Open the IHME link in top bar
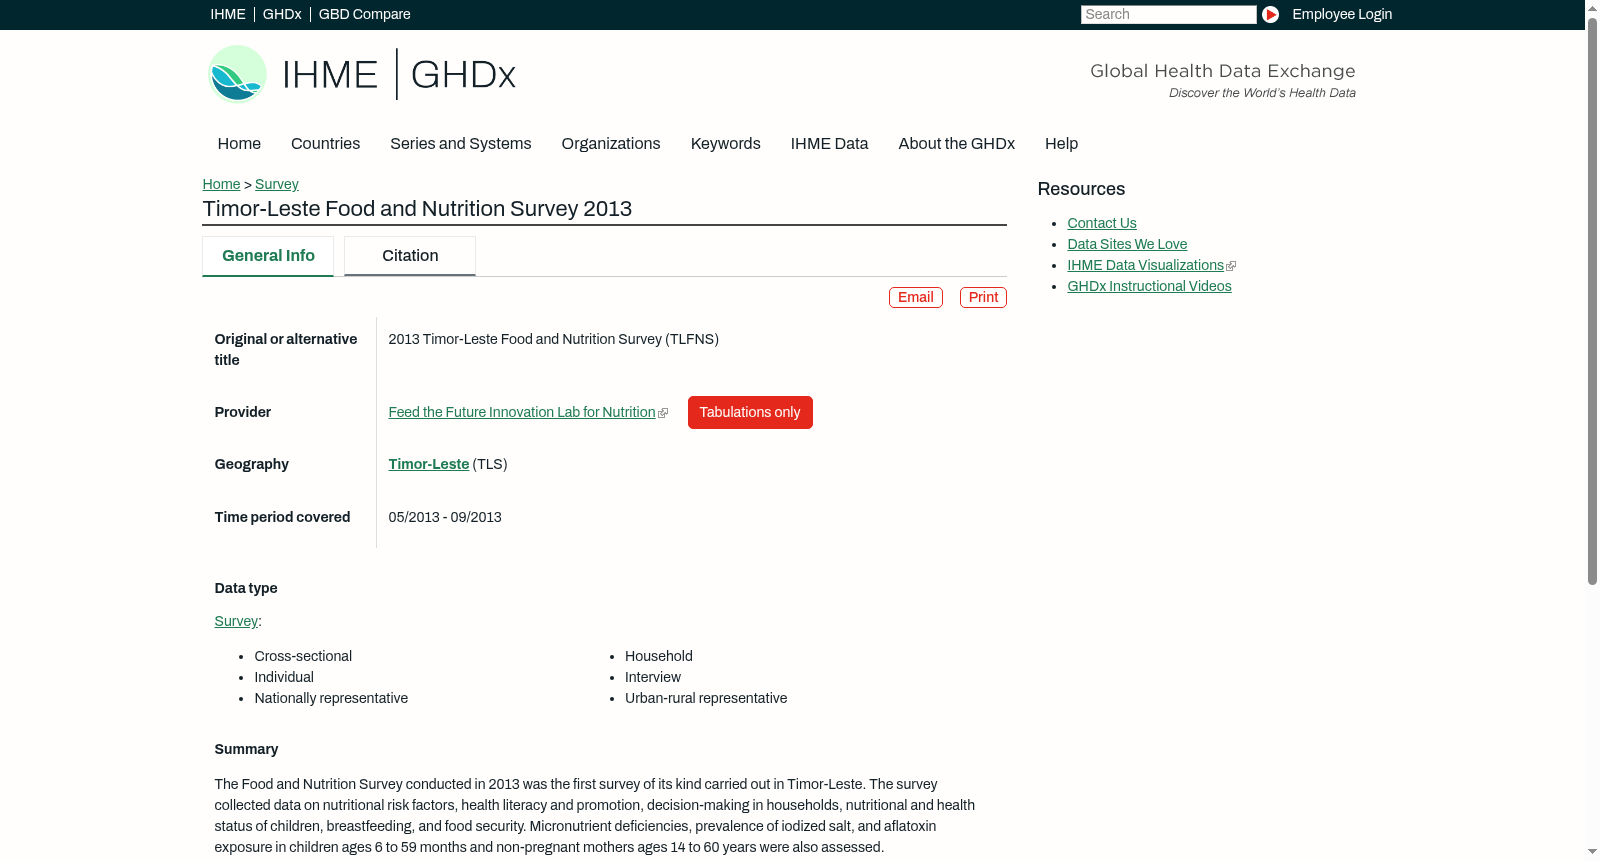 pyautogui.click(x=228, y=14)
